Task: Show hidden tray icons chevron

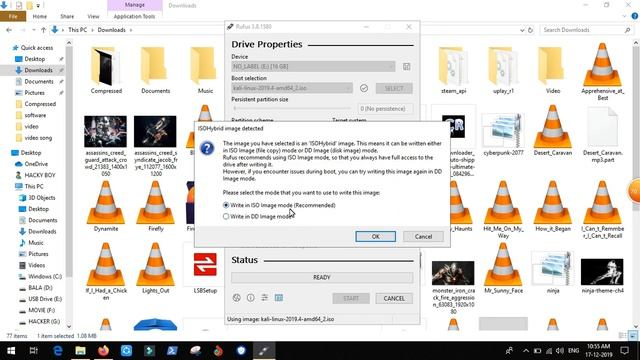Action: 526,351
